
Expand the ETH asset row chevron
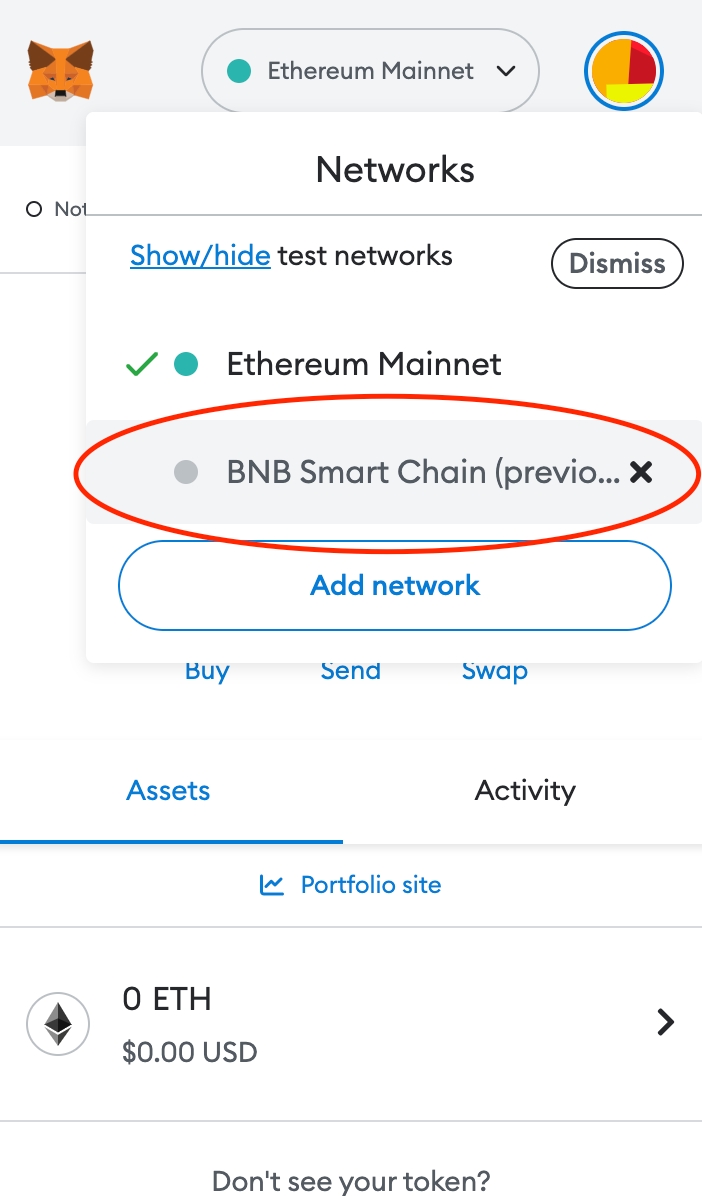point(665,1022)
